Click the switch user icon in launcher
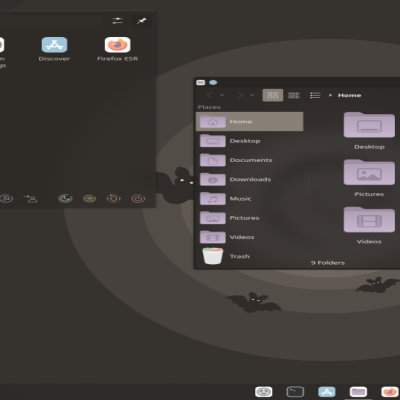Viewport: 400px width, 400px height. [x=30, y=199]
